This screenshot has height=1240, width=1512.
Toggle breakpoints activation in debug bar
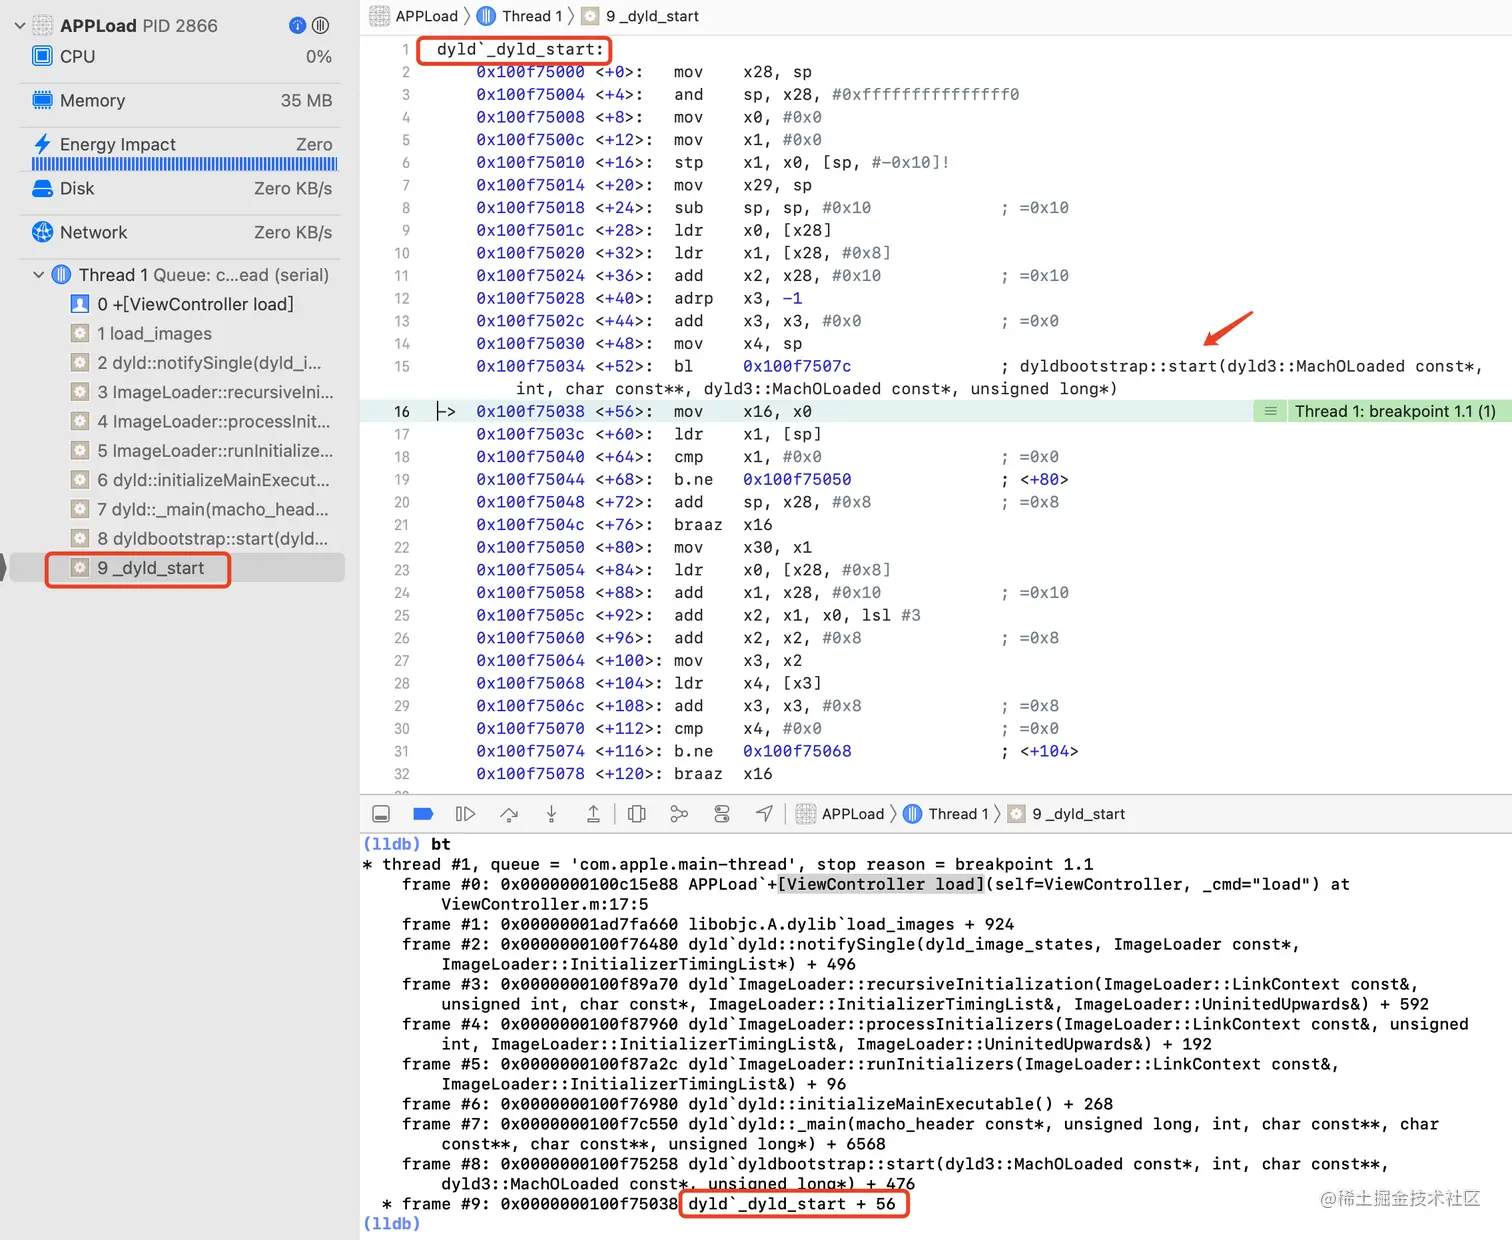tap(423, 814)
